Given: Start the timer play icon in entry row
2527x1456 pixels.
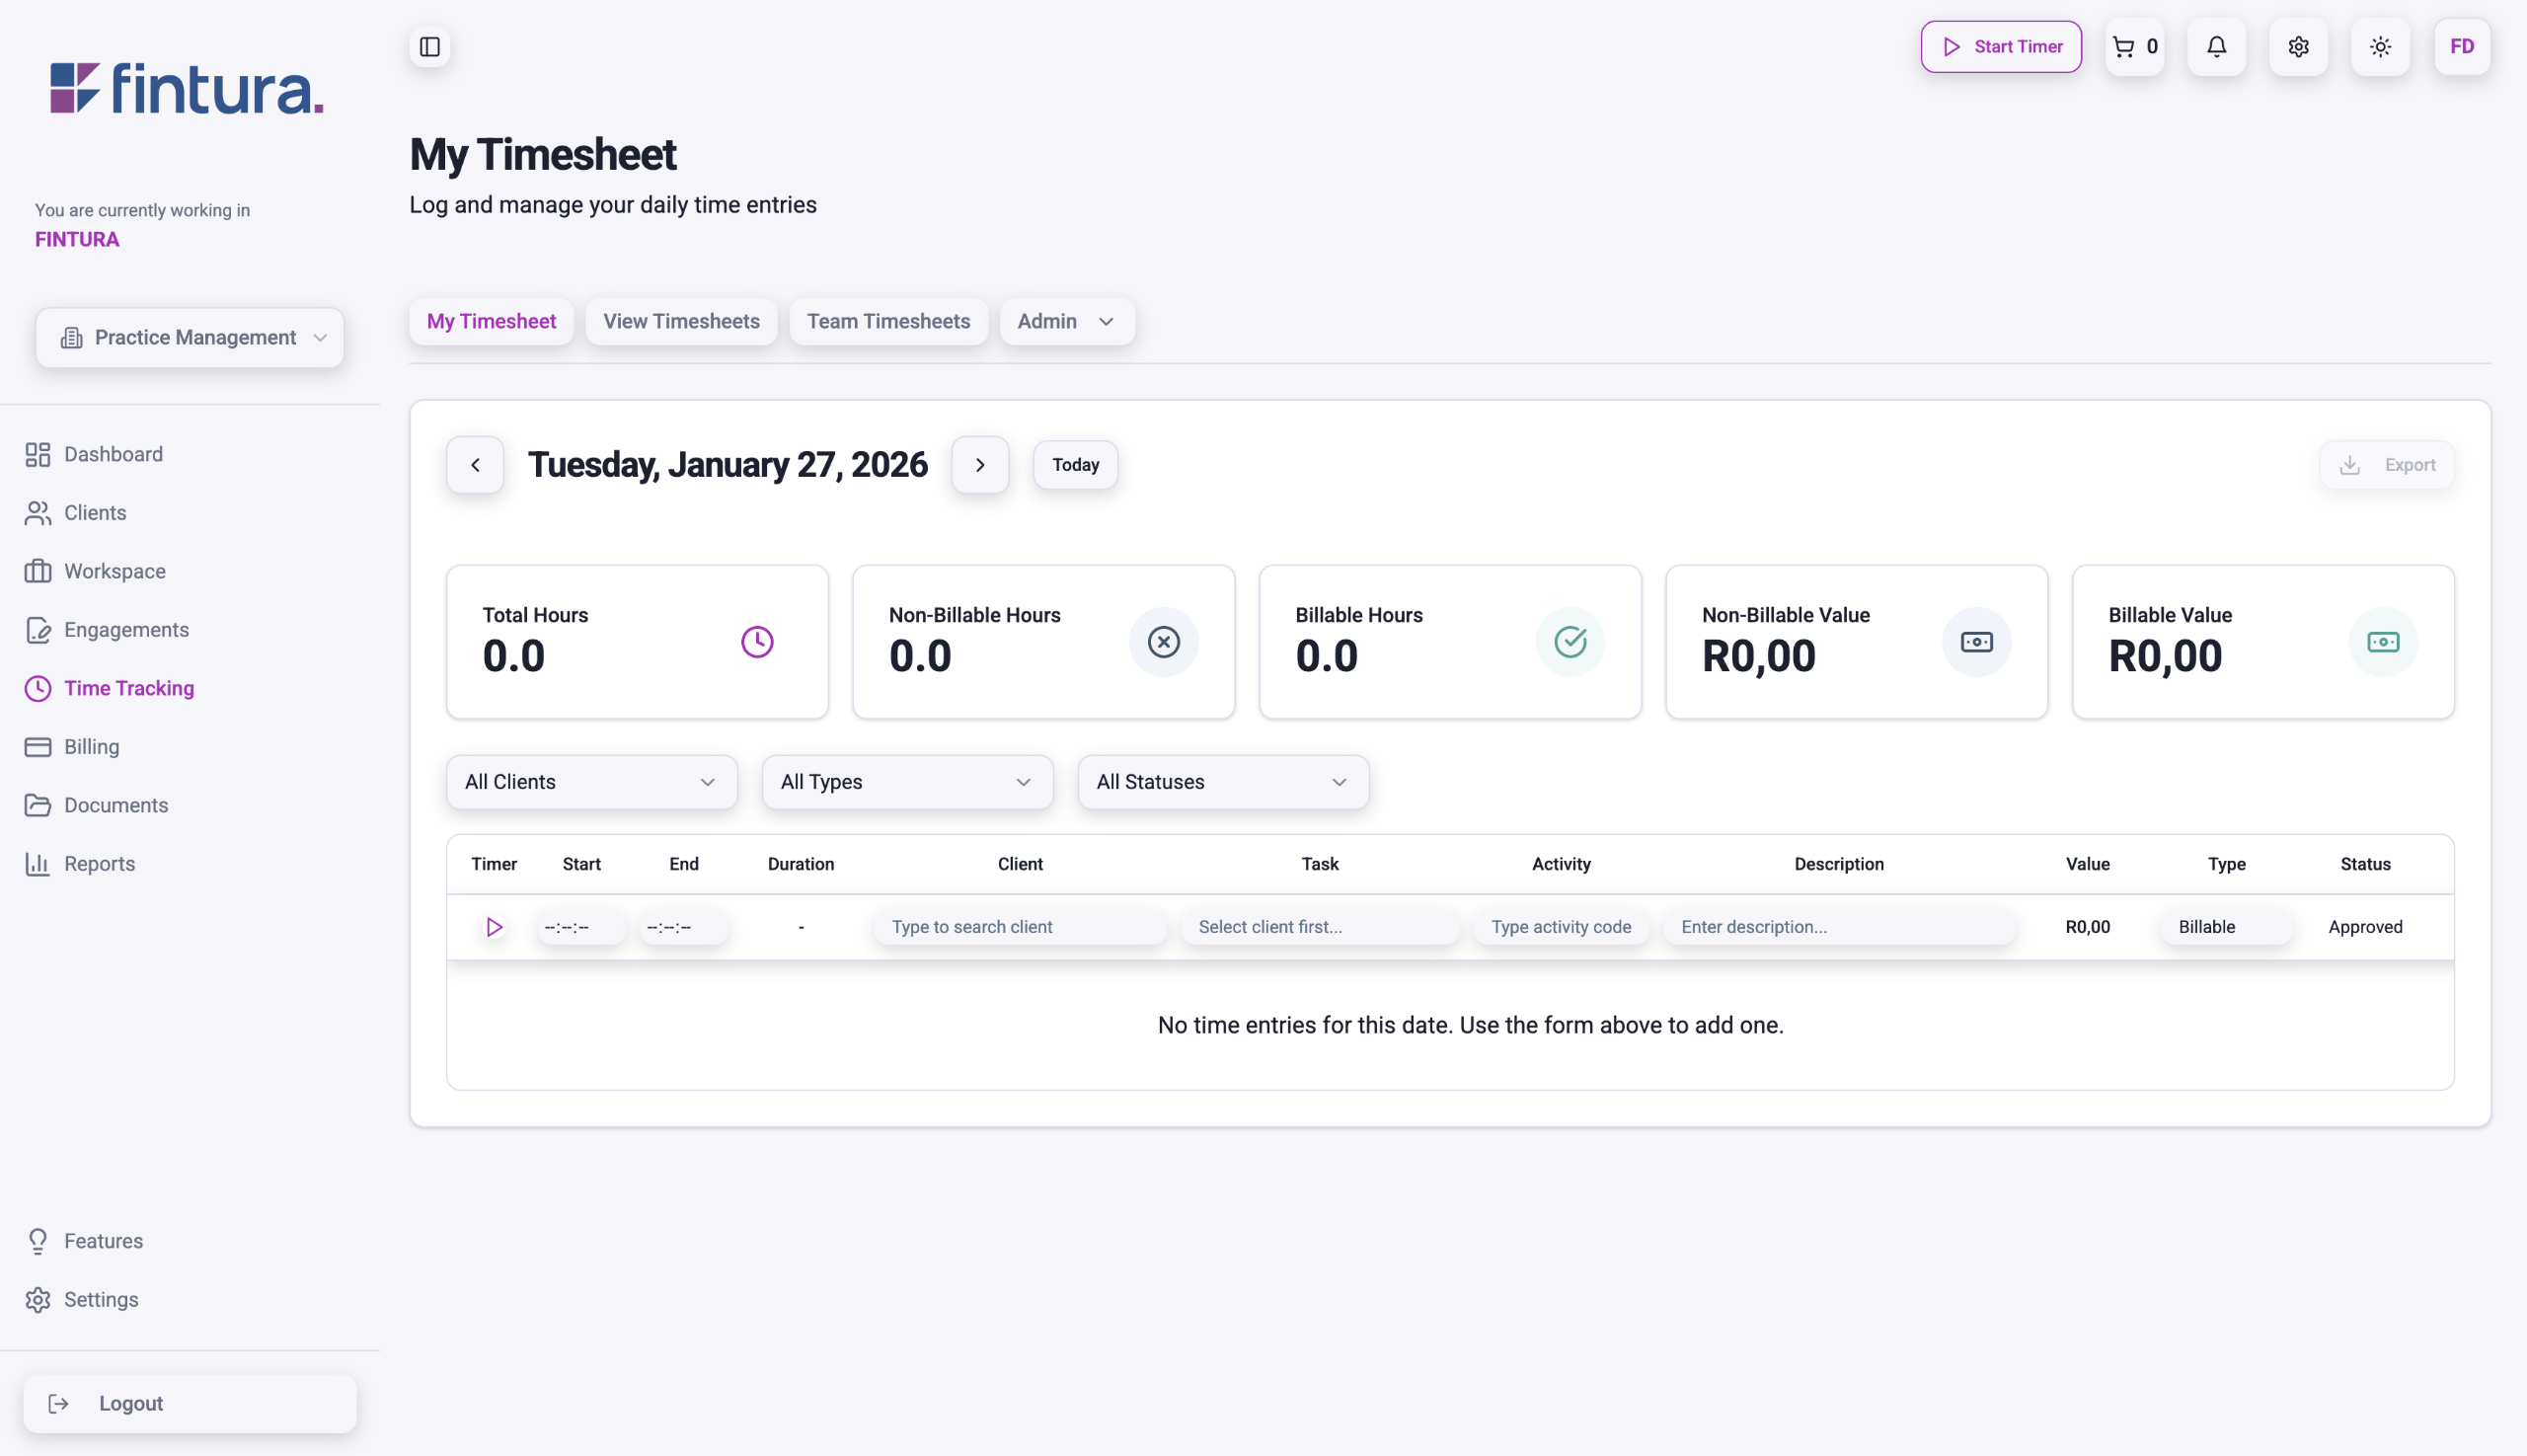Looking at the screenshot, I should (x=494, y=927).
